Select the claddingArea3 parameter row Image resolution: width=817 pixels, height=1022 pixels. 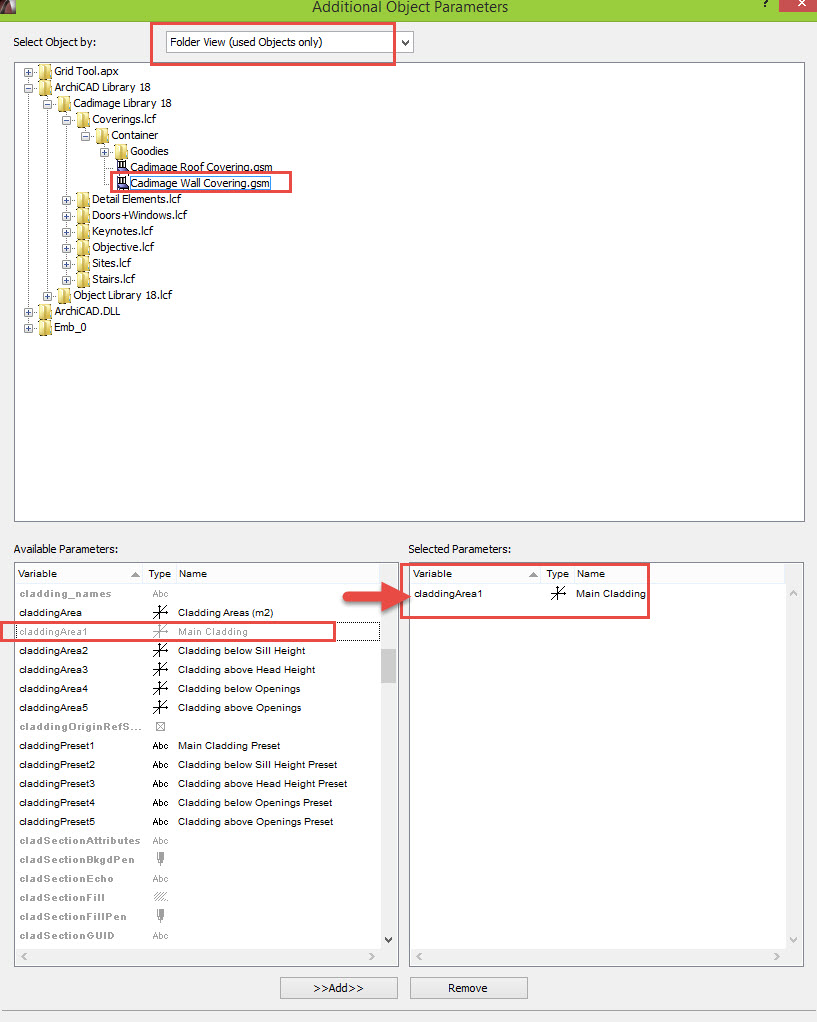(x=198, y=669)
